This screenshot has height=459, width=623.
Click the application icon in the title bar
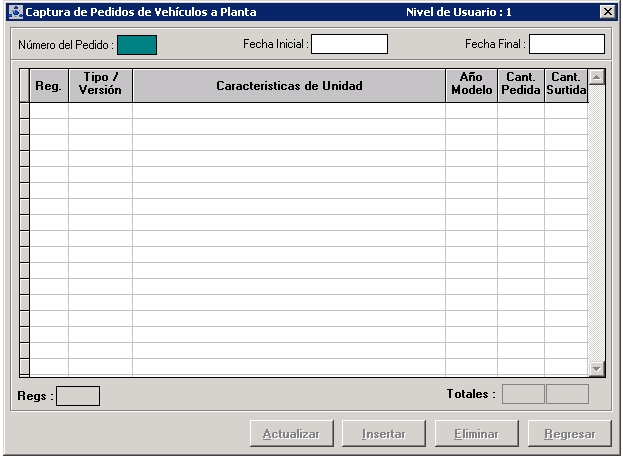pos(15,12)
